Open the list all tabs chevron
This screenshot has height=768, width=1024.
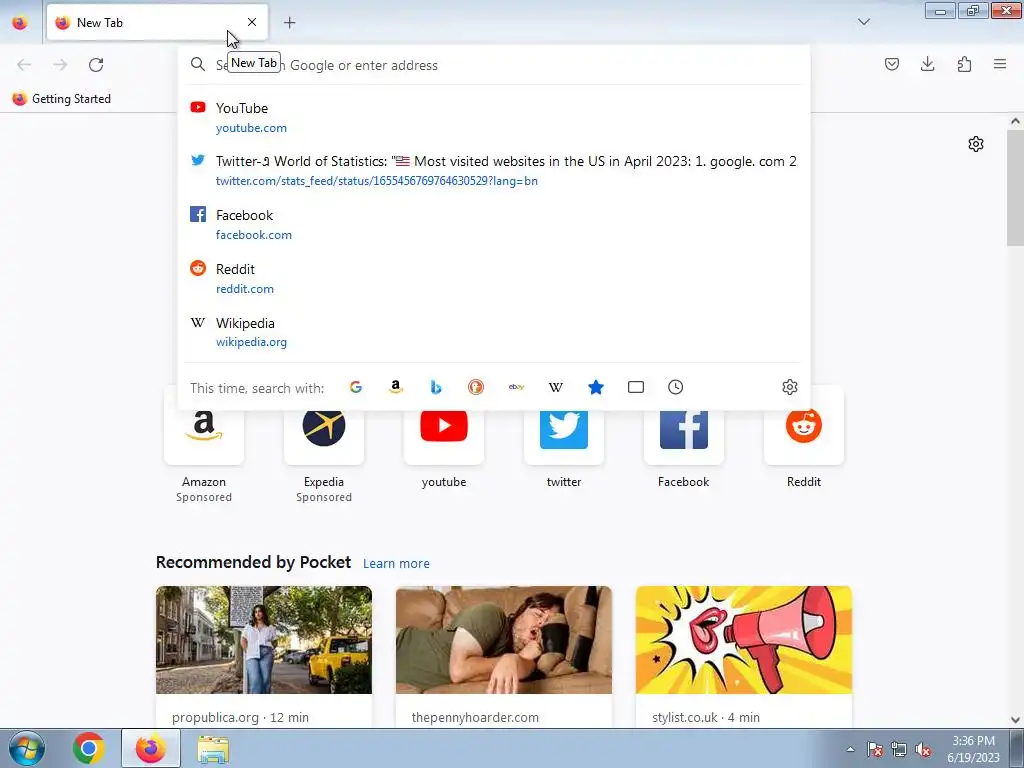864,22
